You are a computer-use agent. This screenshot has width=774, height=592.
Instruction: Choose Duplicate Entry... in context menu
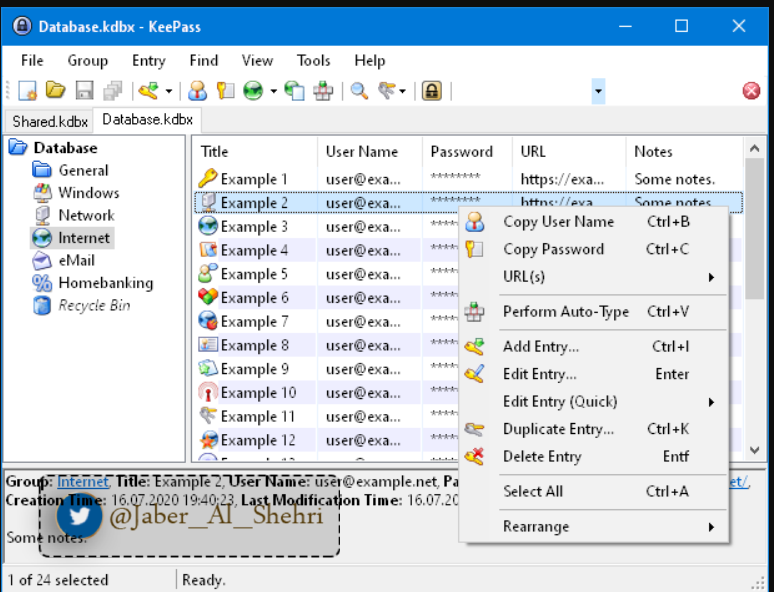(594, 429)
